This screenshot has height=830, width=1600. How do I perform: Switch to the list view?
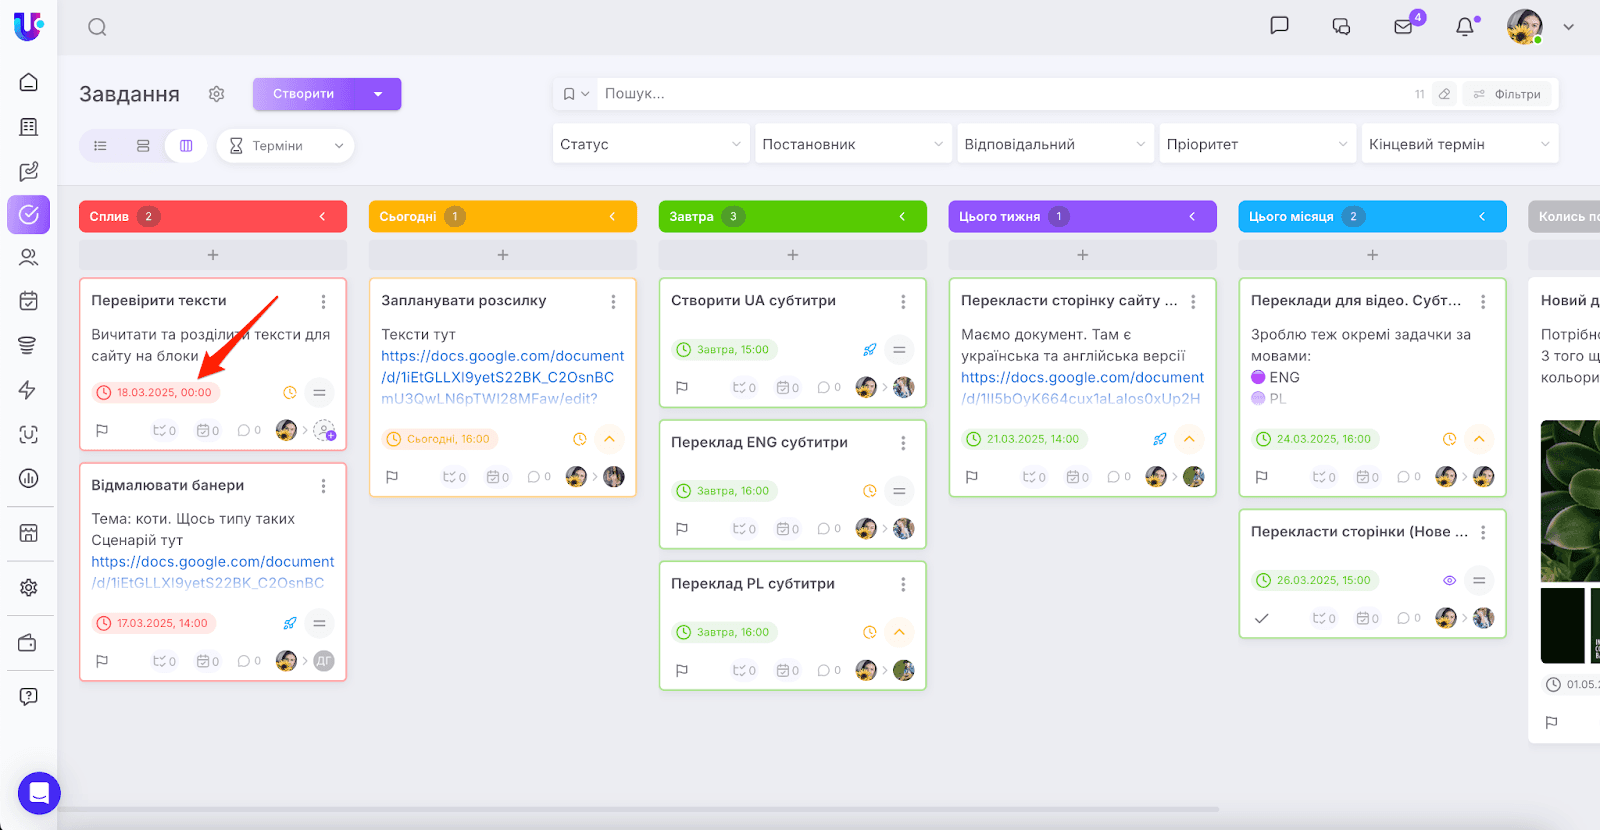tap(100, 146)
